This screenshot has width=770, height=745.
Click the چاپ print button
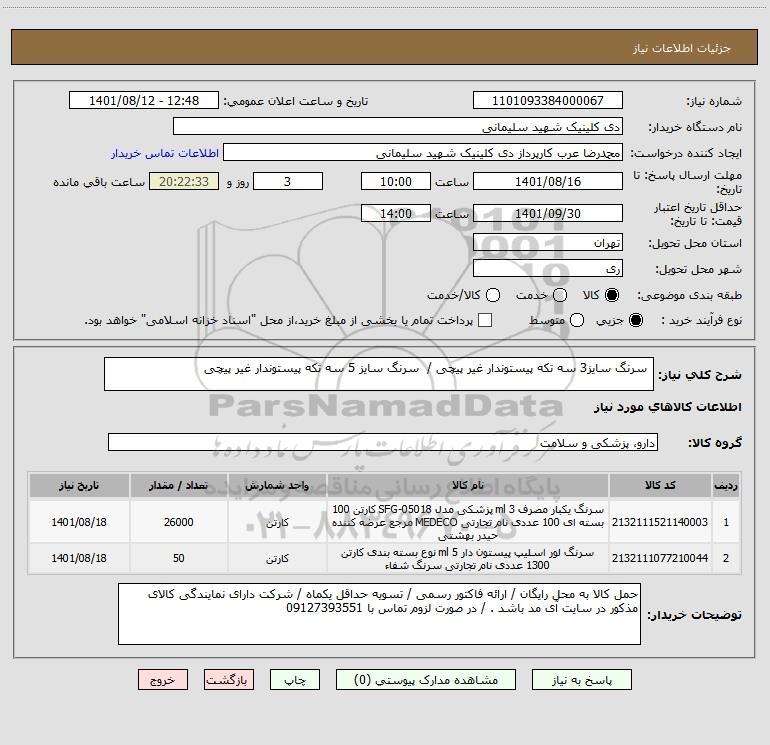coord(295,680)
